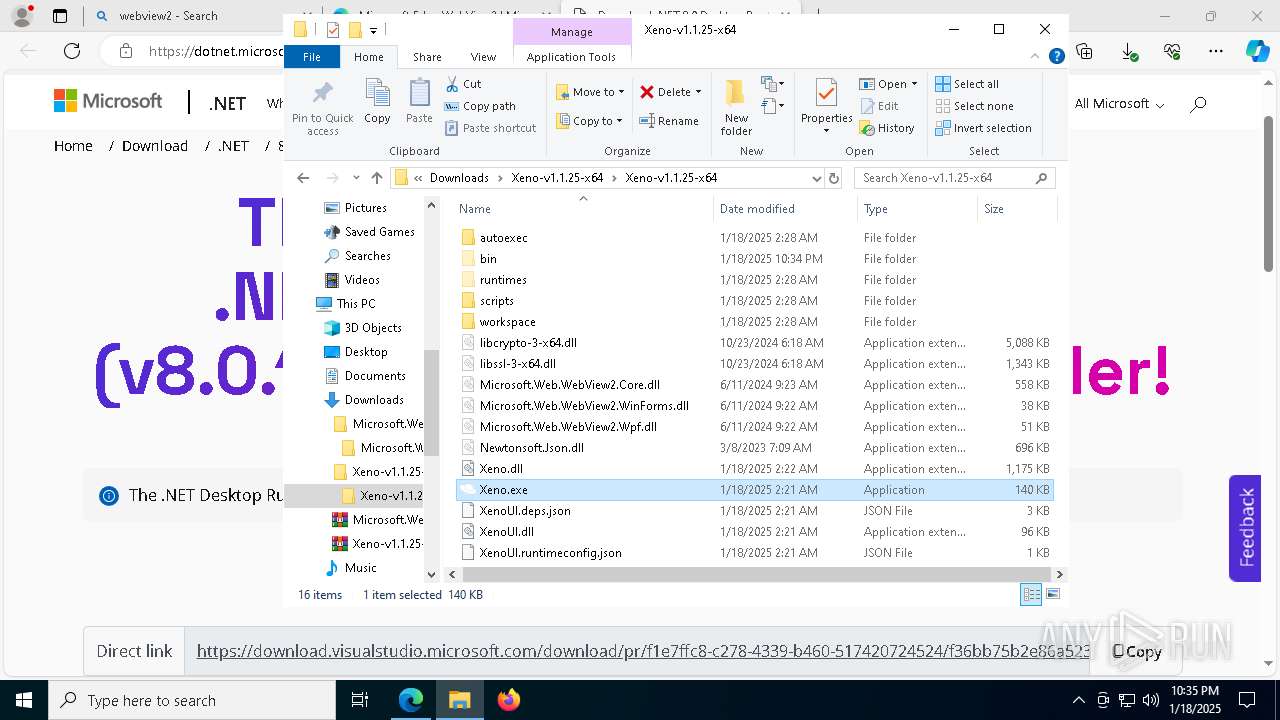Click the Paste ribbon icon
Image resolution: width=1280 pixels, height=720 pixels.
pos(419,102)
